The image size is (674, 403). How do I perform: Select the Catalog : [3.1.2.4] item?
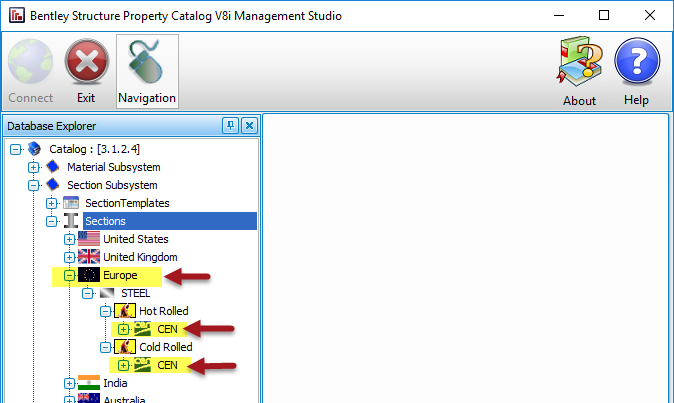click(95, 149)
